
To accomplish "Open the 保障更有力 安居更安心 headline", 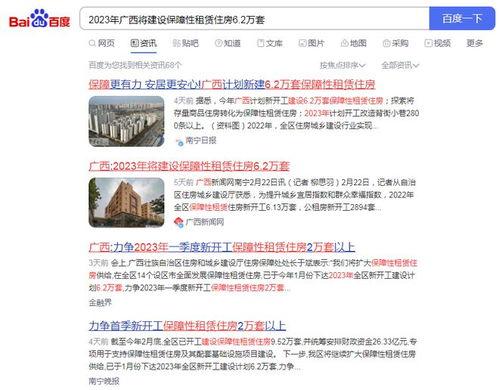I will (232, 84).
